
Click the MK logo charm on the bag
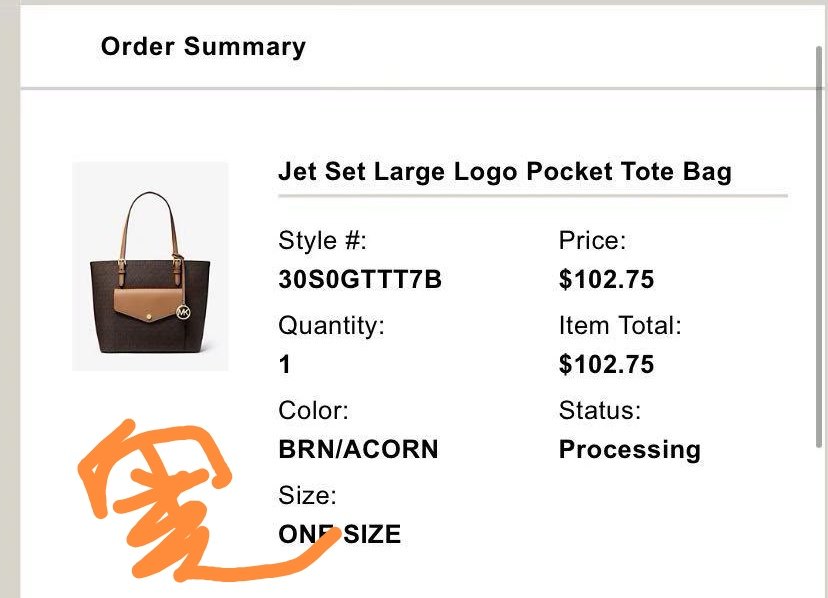[x=183, y=312]
